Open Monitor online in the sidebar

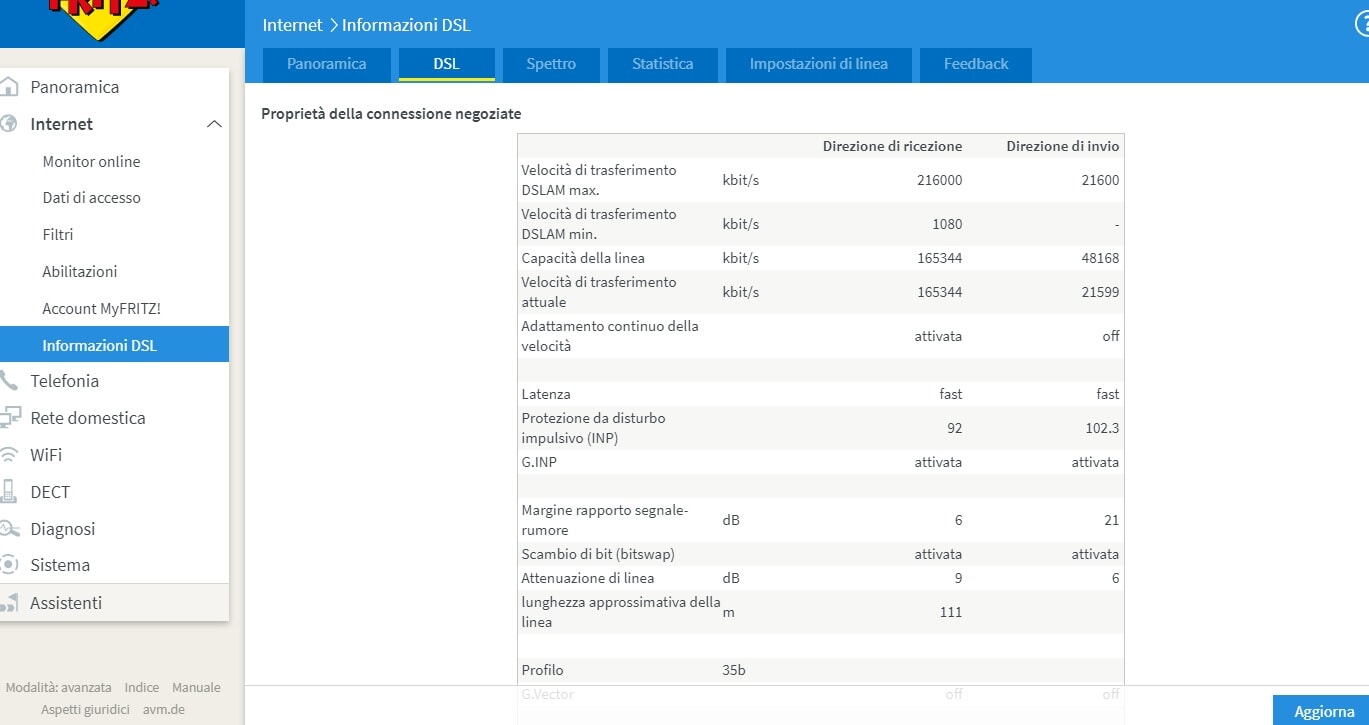point(91,161)
